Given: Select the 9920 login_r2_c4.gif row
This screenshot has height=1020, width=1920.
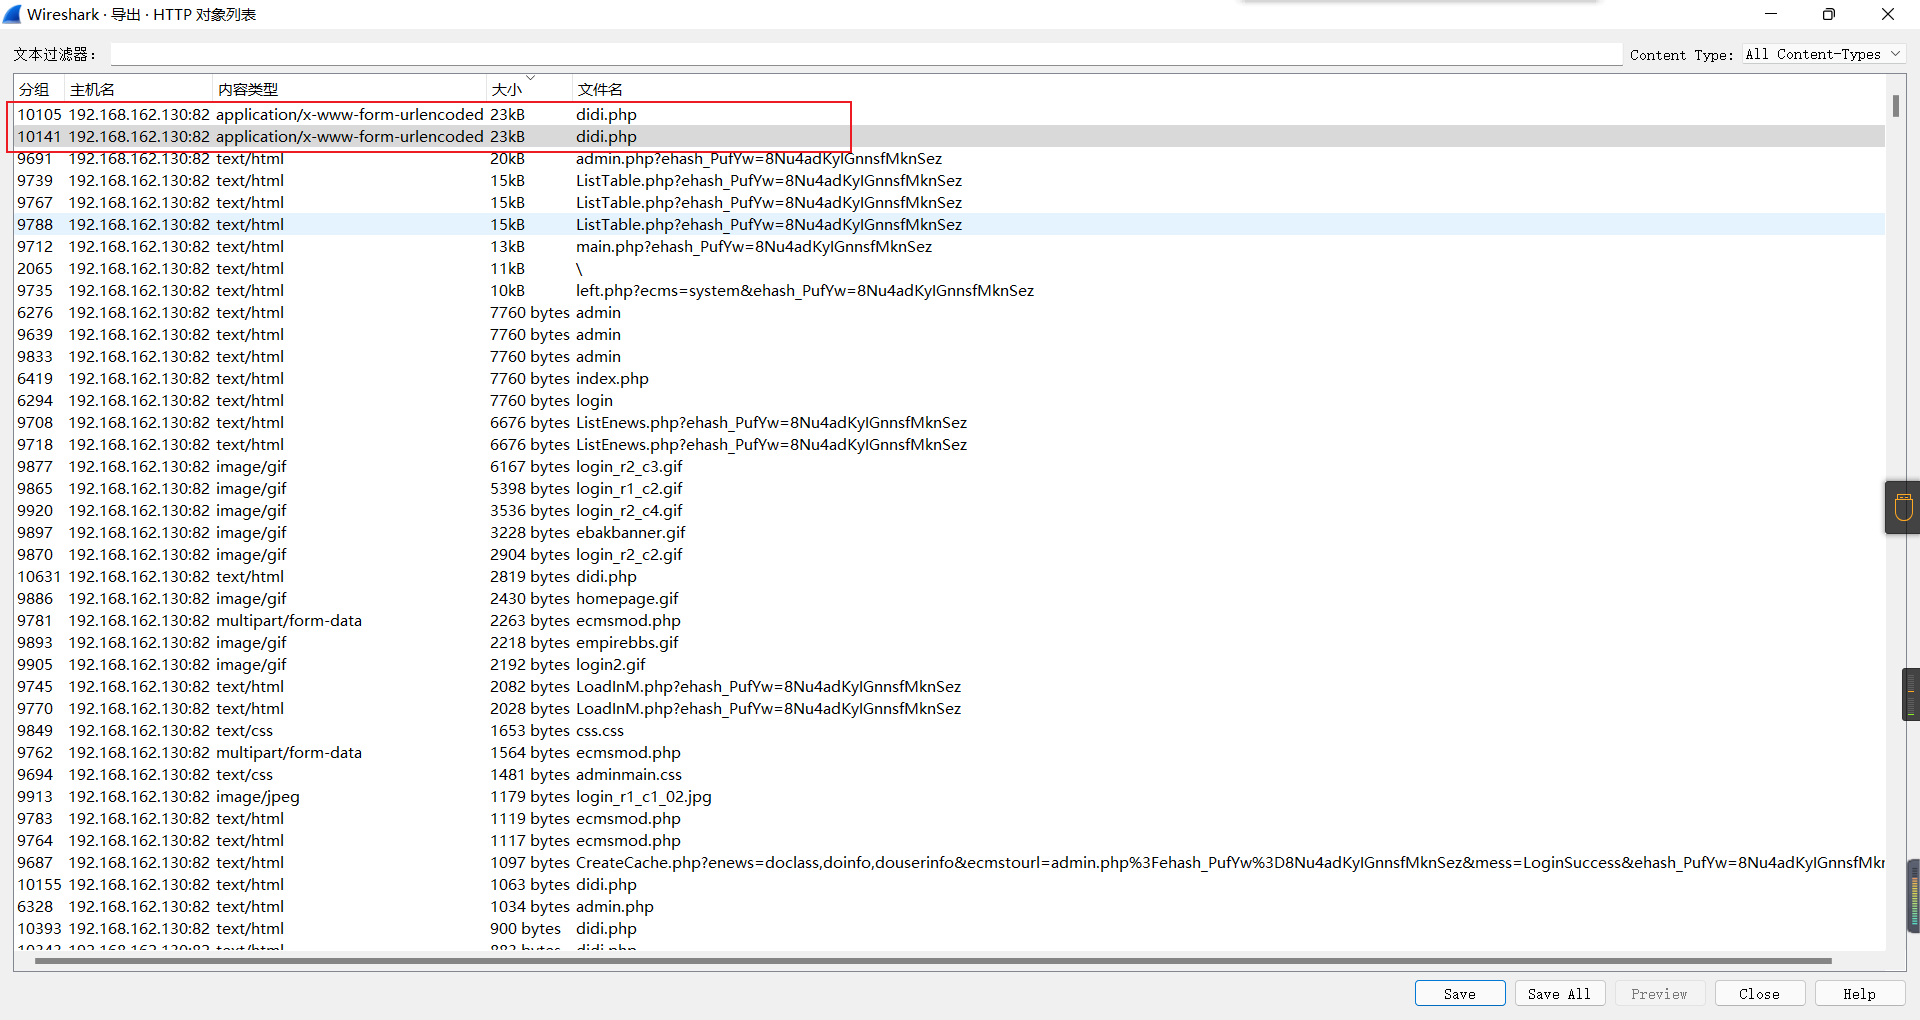Looking at the screenshot, I should (x=949, y=511).
